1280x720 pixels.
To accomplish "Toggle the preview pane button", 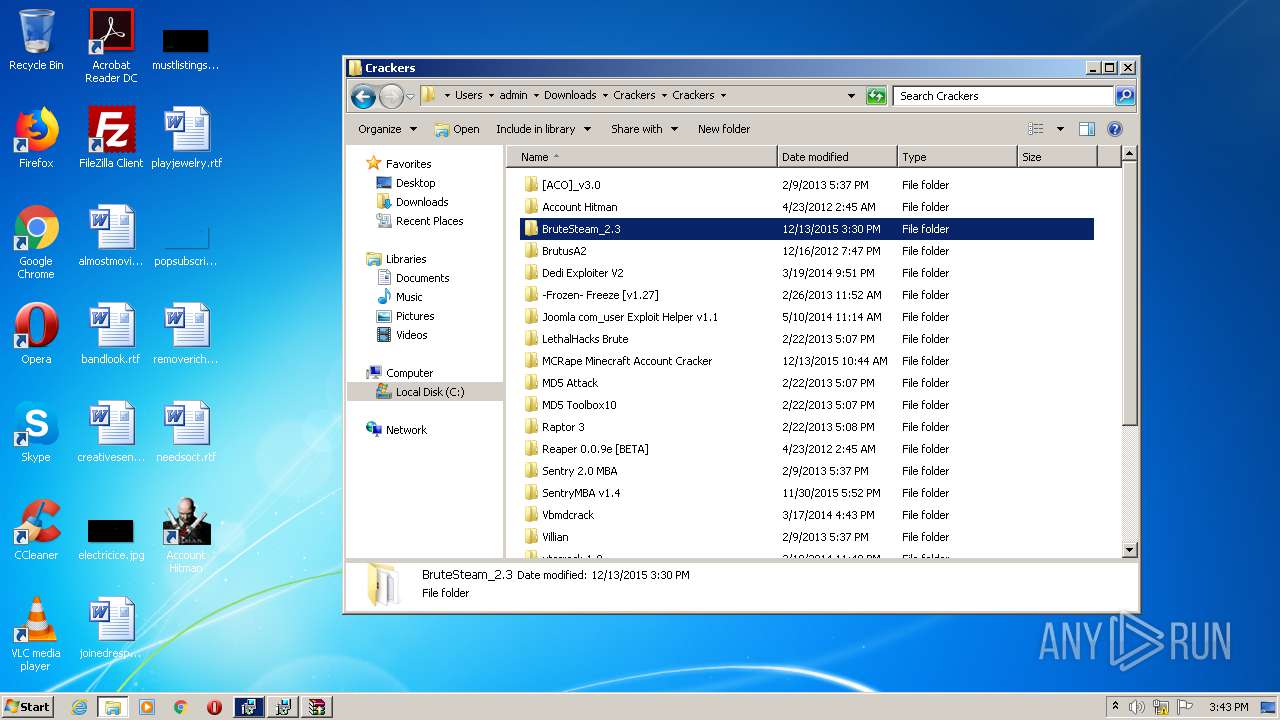I will pyautogui.click(x=1087, y=129).
